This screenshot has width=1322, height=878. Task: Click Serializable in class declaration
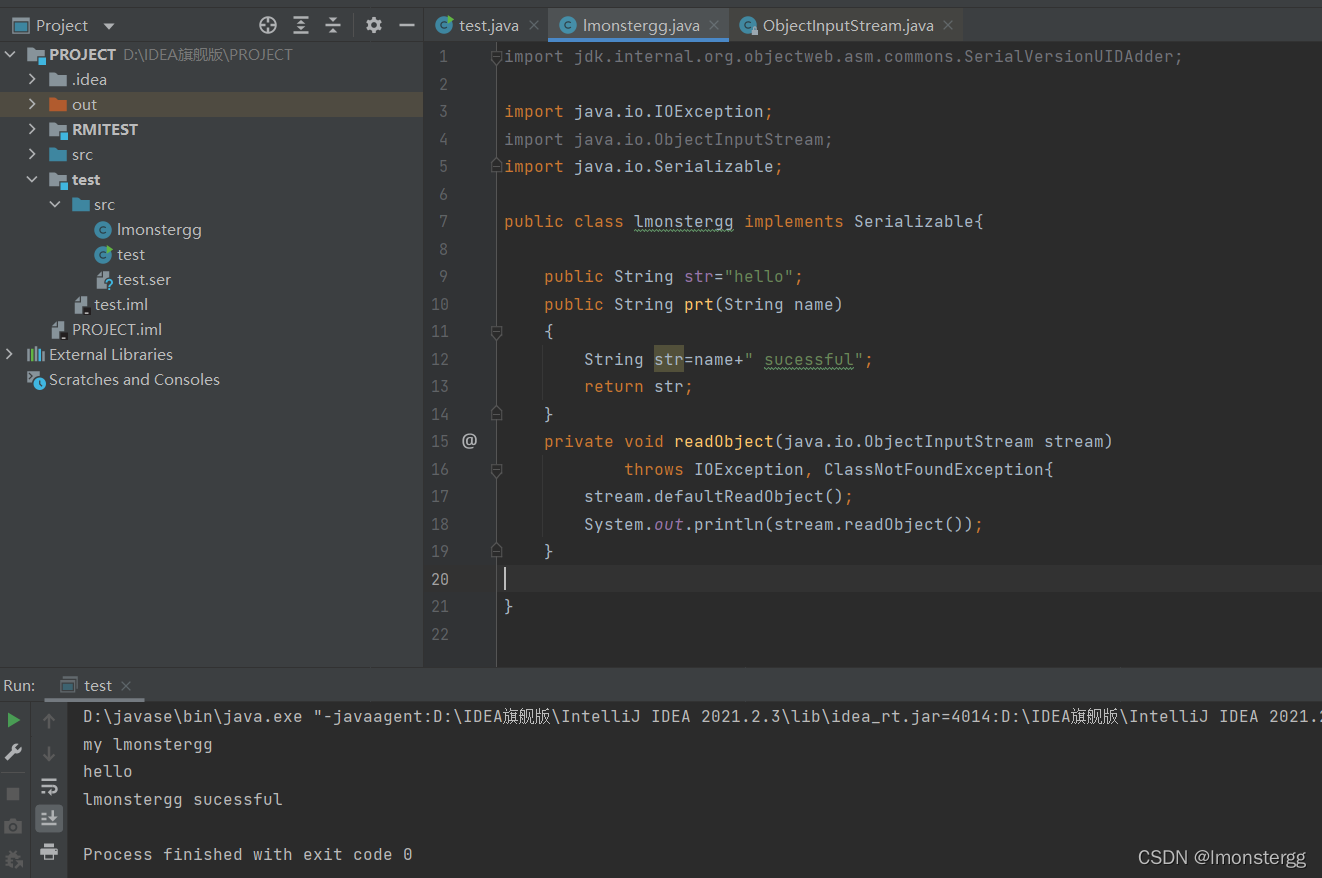914,221
